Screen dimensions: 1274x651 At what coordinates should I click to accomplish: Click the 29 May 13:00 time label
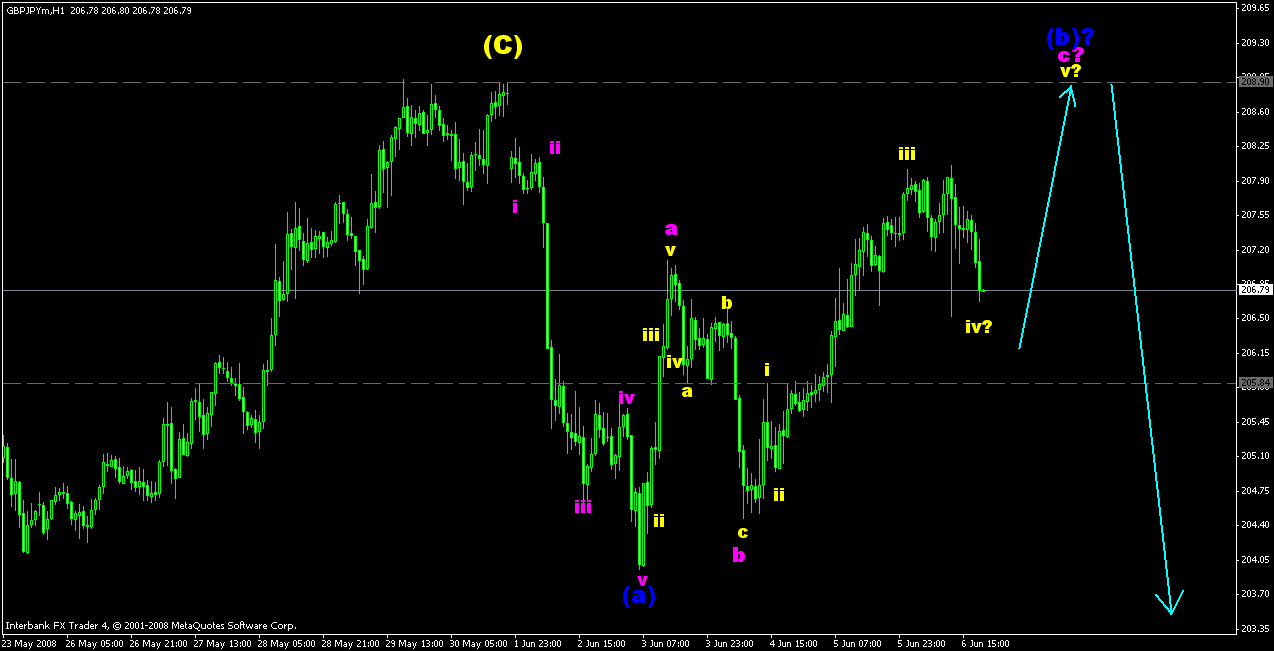tap(416, 643)
